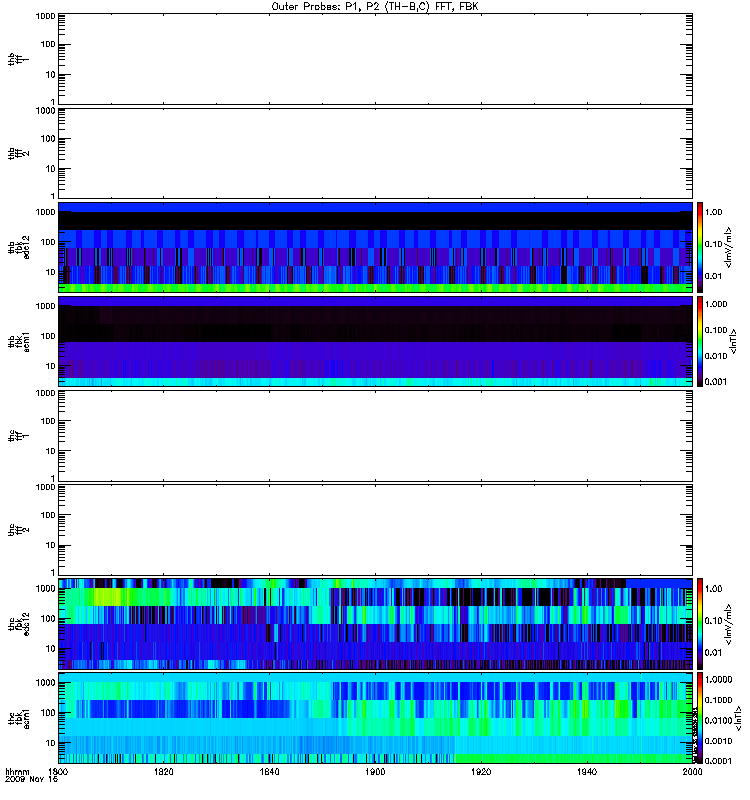Click the '10' y-tick of thc fff 1
The image size is (750, 800).
(50, 452)
